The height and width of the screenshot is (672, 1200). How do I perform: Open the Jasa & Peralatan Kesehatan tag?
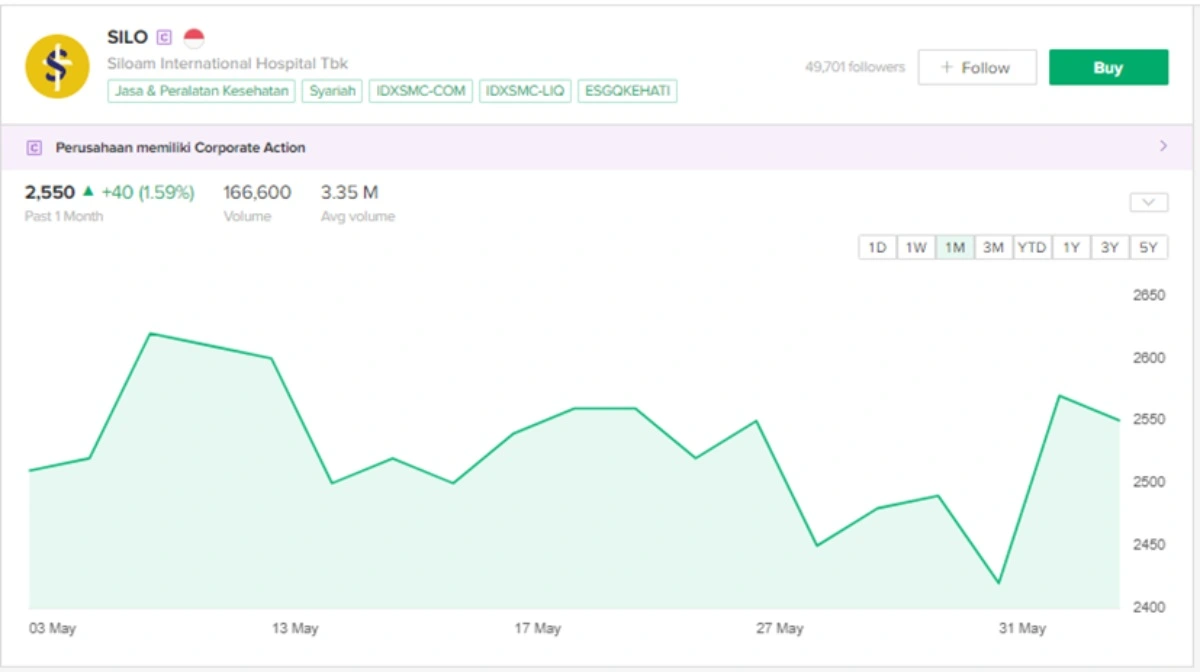tap(201, 91)
